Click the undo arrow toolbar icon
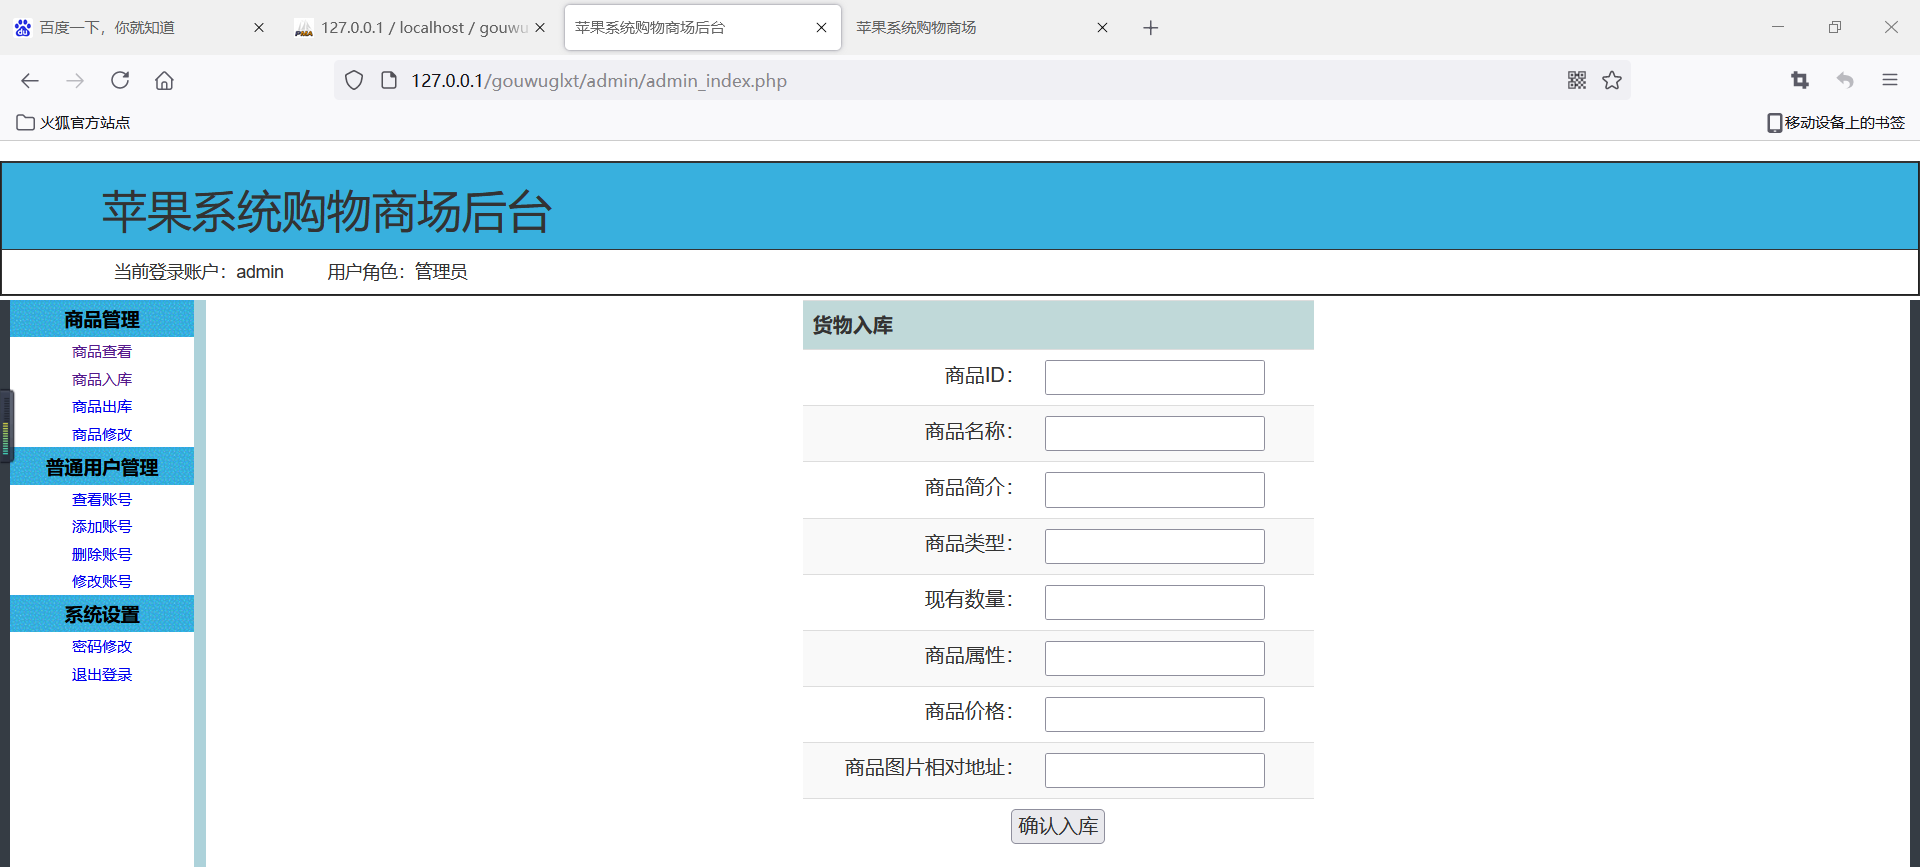 pos(1845,81)
